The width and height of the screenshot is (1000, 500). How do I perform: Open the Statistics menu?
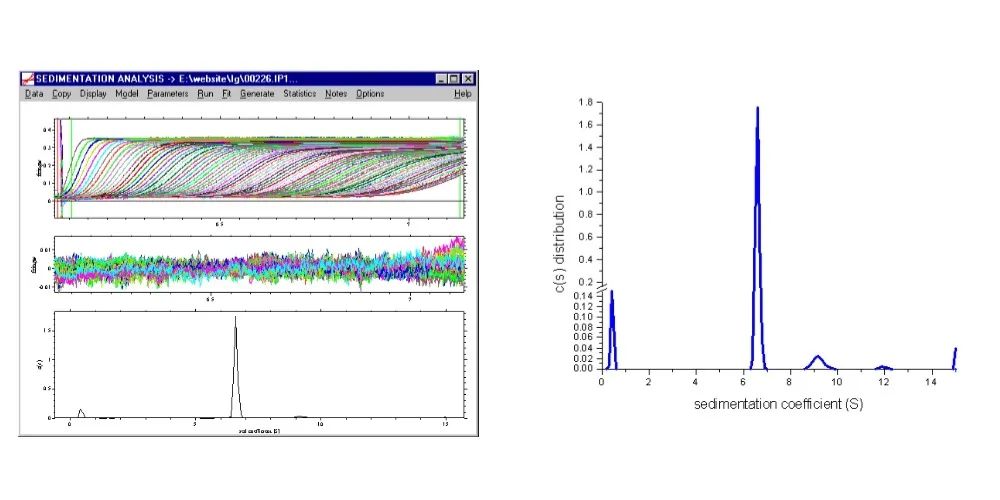(300, 94)
